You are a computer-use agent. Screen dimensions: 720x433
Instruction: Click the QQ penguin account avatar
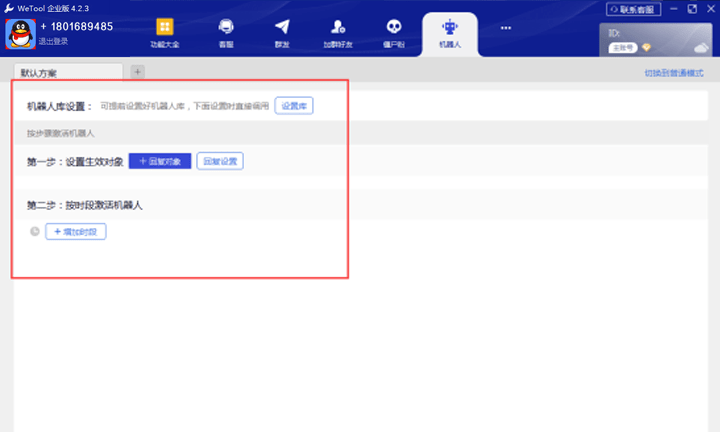(x=20, y=34)
